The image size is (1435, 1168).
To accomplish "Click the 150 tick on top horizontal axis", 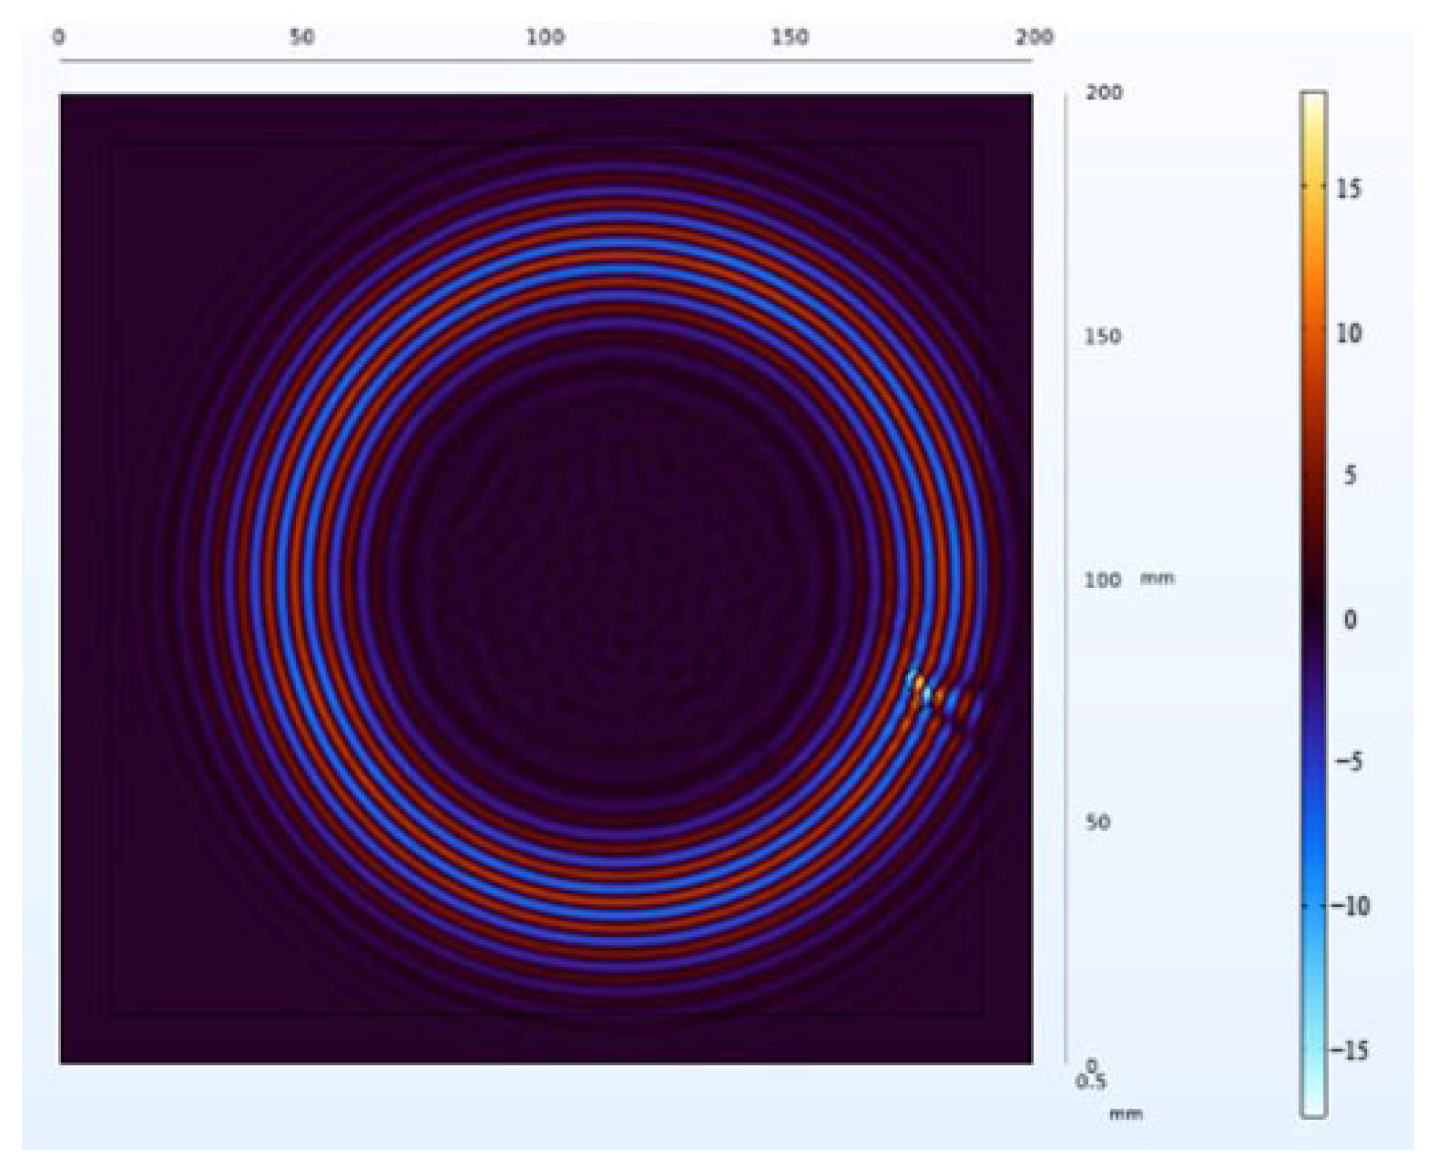I will point(789,38).
